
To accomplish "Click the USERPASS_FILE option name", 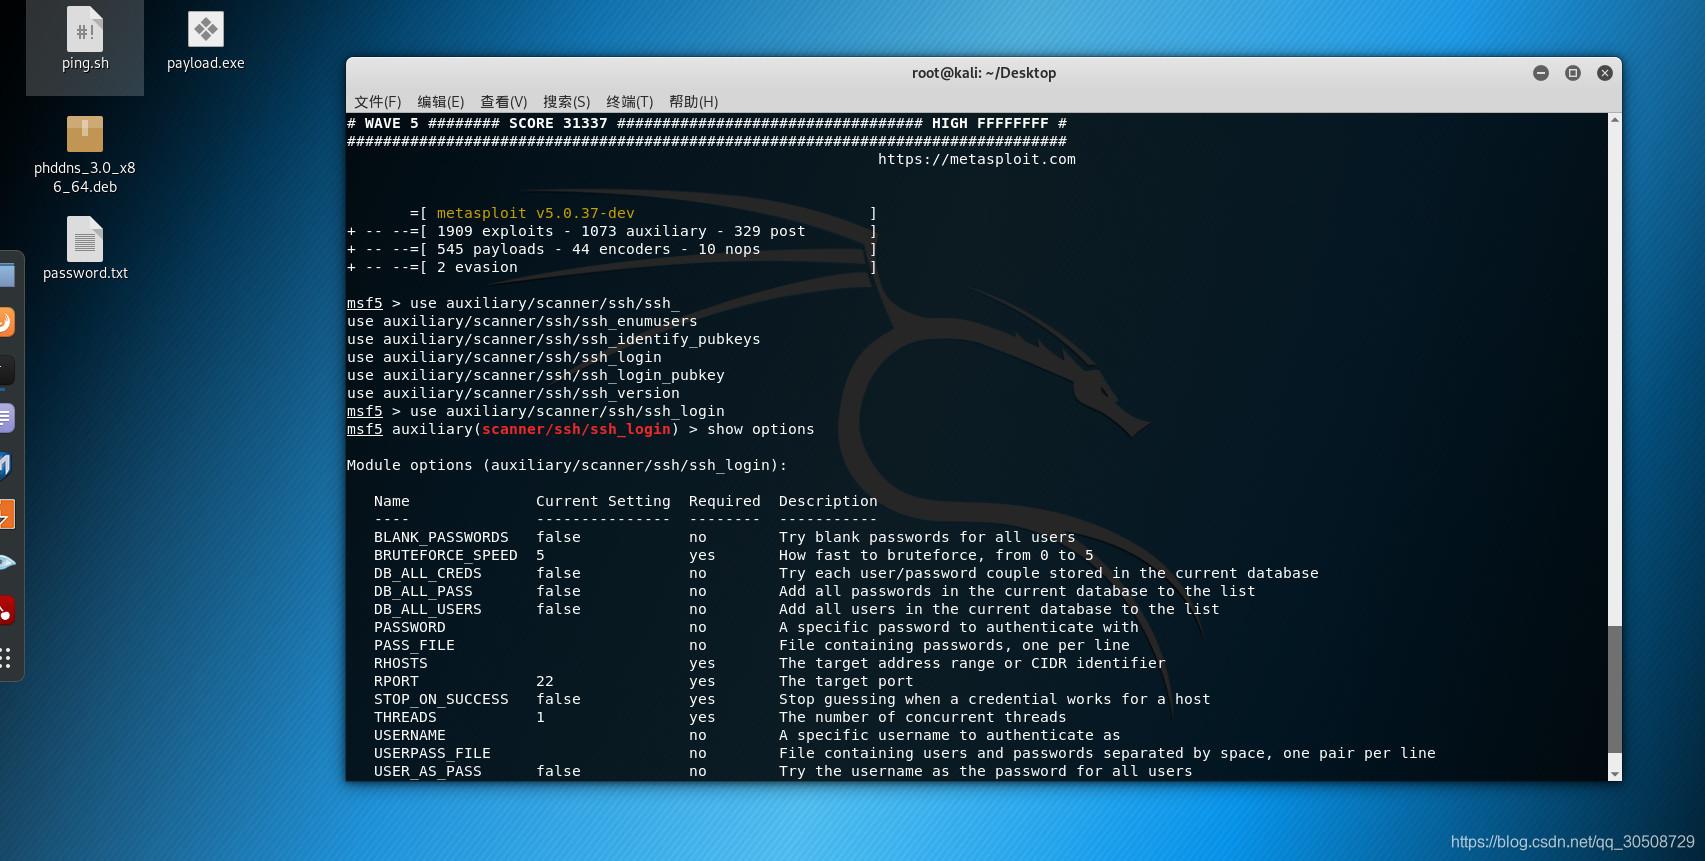I will 432,753.
